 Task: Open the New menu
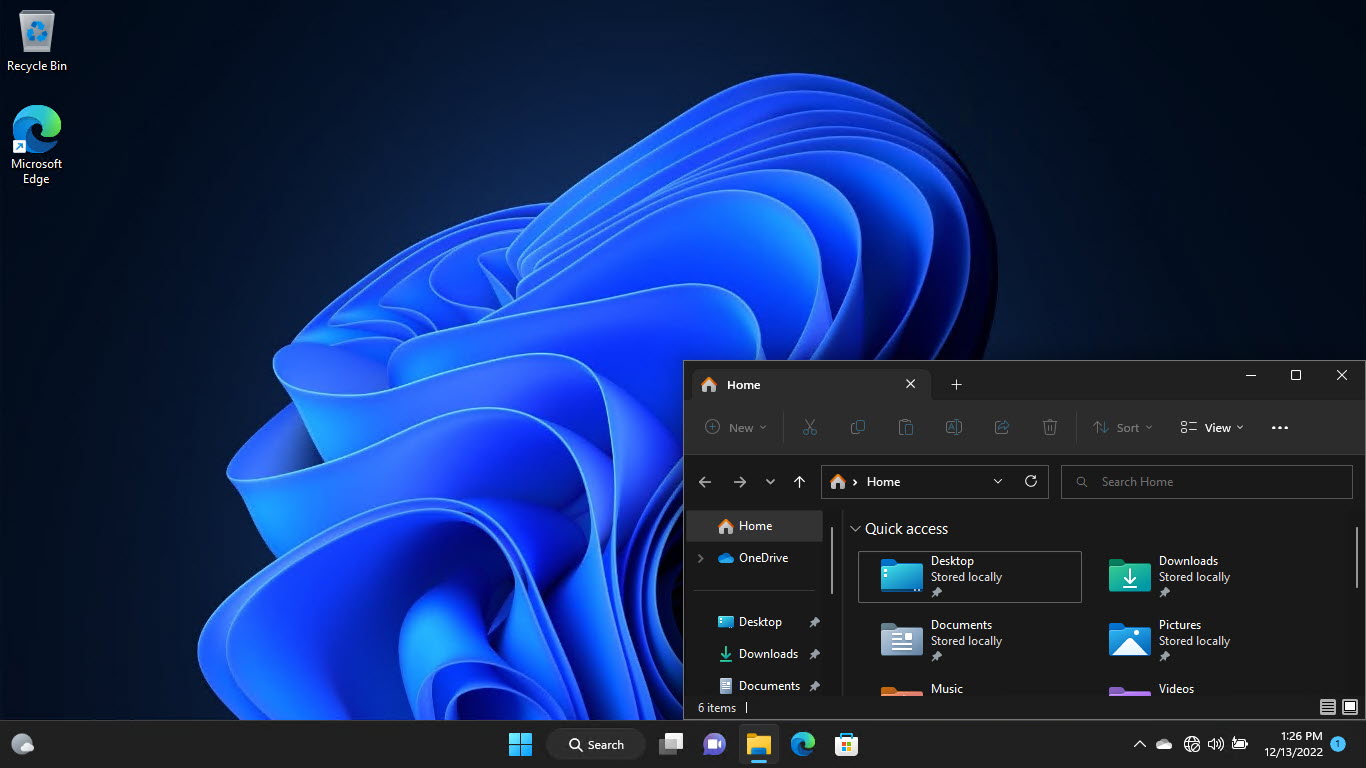pos(735,427)
